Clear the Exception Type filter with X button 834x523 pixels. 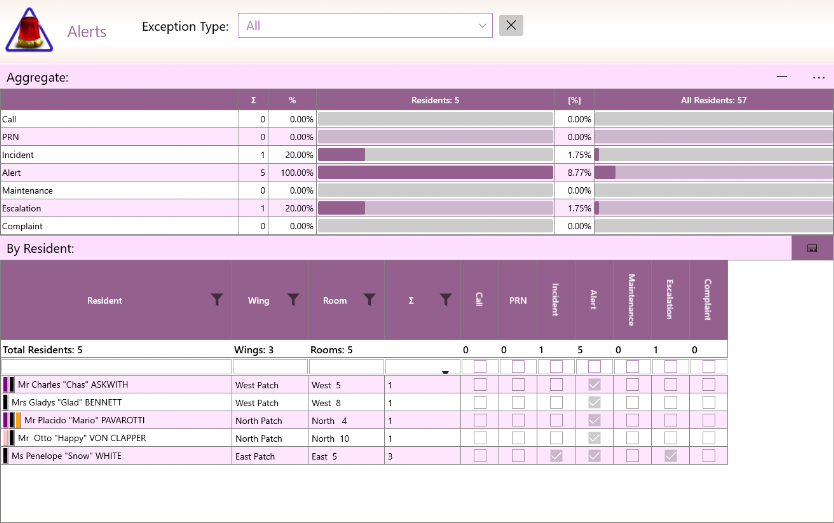[x=511, y=25]
